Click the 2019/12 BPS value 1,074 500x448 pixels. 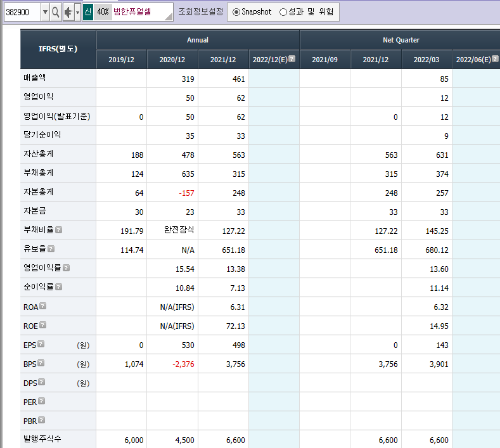[x=134, y=364]
